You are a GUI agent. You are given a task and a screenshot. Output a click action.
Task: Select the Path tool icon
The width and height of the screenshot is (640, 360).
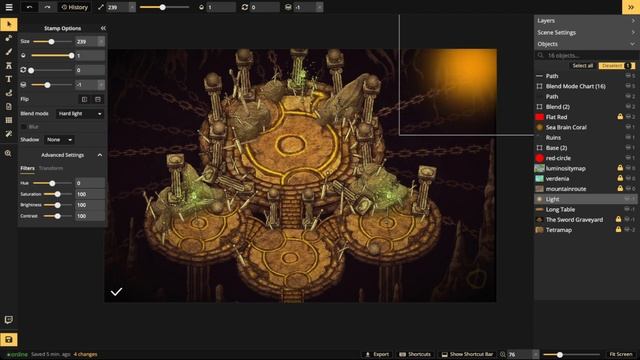(x=9, y=93)
